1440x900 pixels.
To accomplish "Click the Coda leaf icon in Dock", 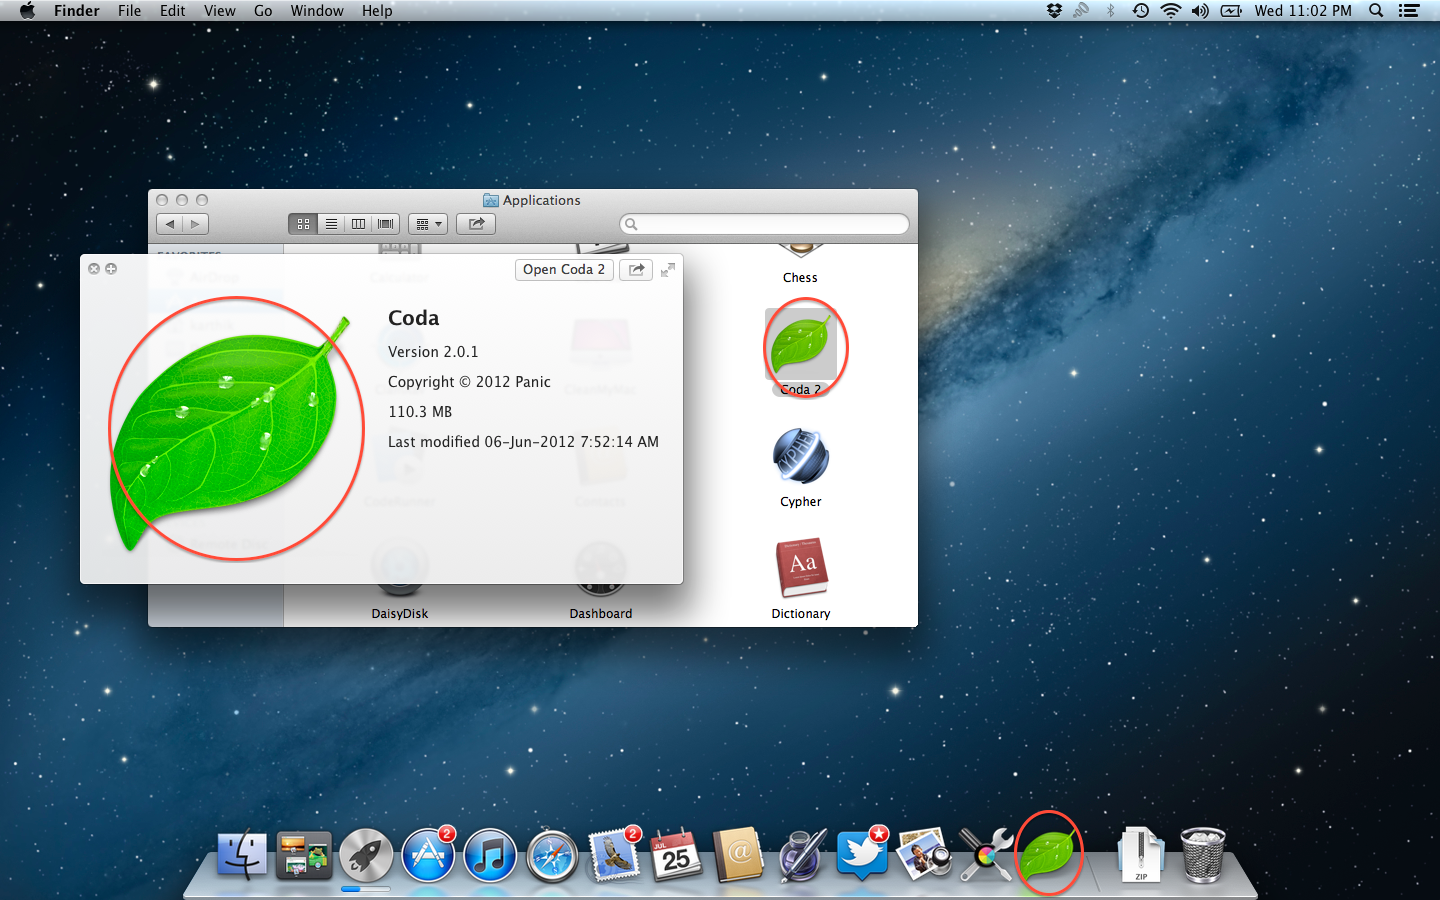I will 1048,854.
